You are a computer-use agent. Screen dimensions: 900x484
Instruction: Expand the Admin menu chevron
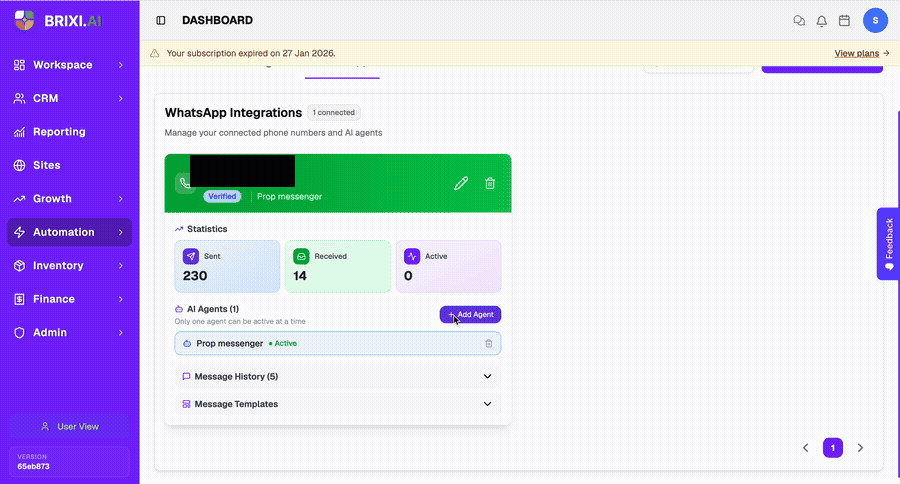pos(121,332)
